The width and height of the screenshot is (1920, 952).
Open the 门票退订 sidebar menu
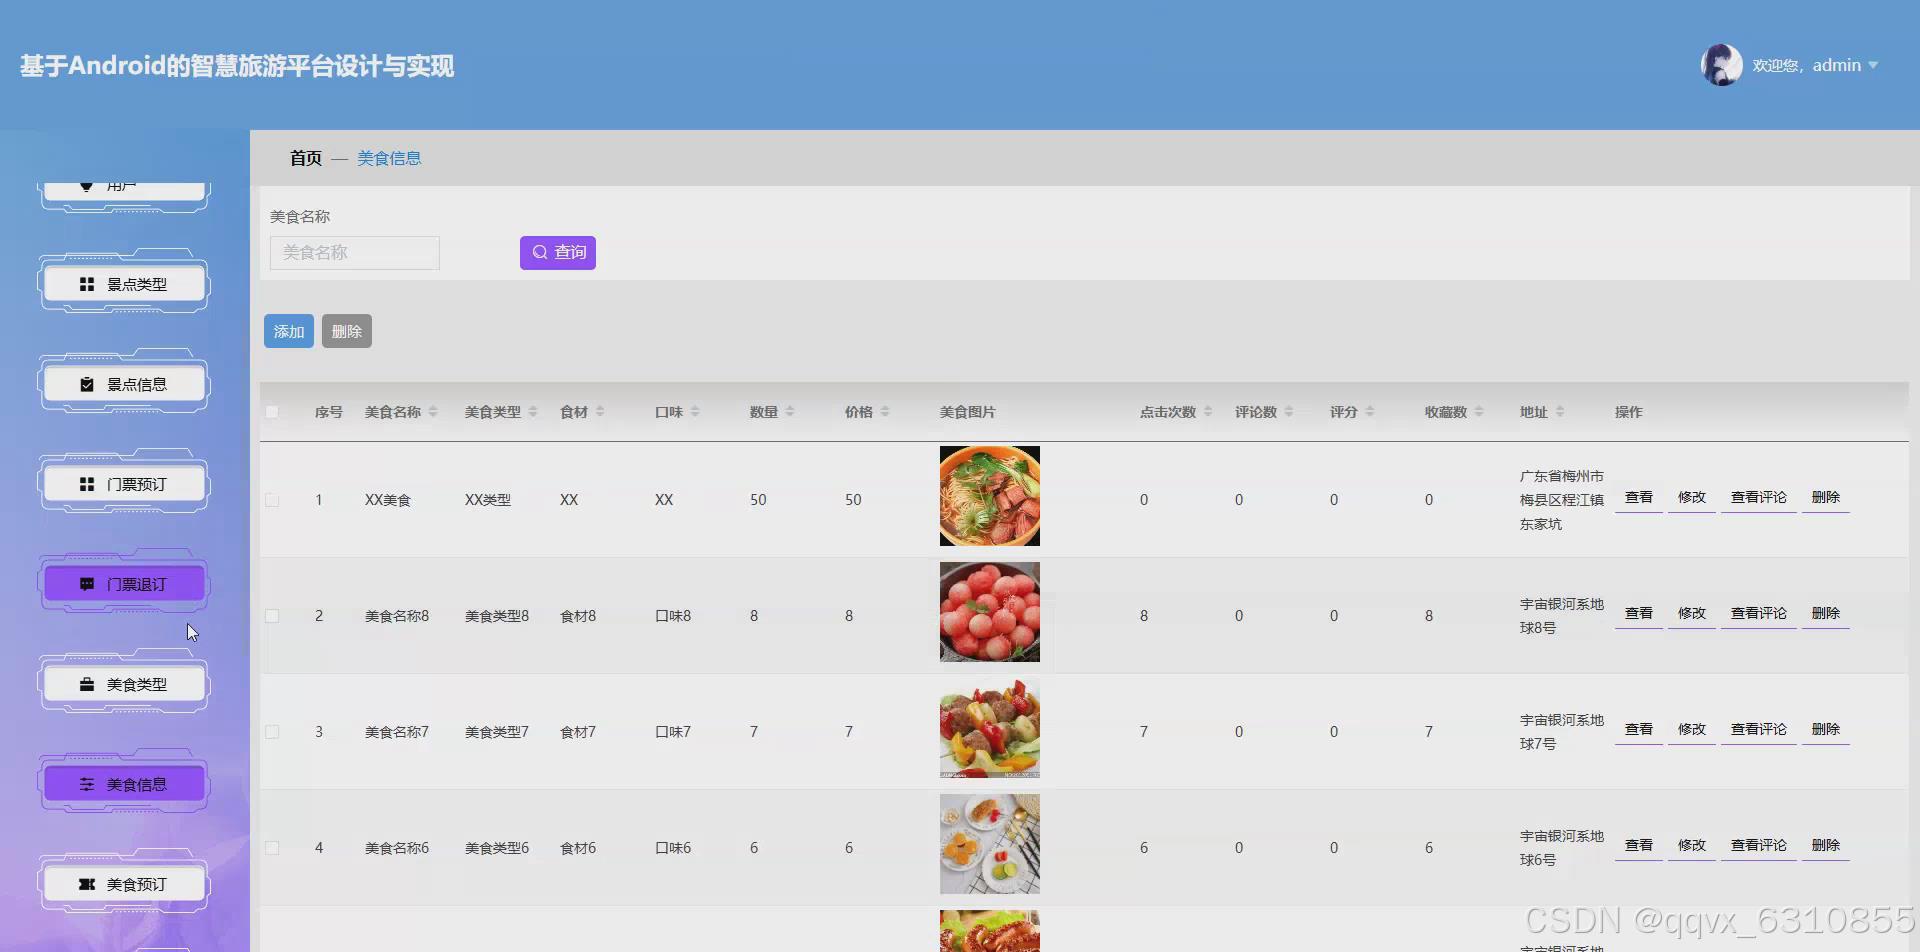tap(124, 585)
